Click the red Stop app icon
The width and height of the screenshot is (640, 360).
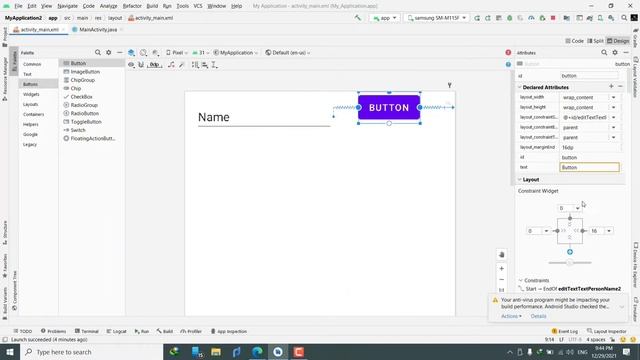[x=553, y=18]
